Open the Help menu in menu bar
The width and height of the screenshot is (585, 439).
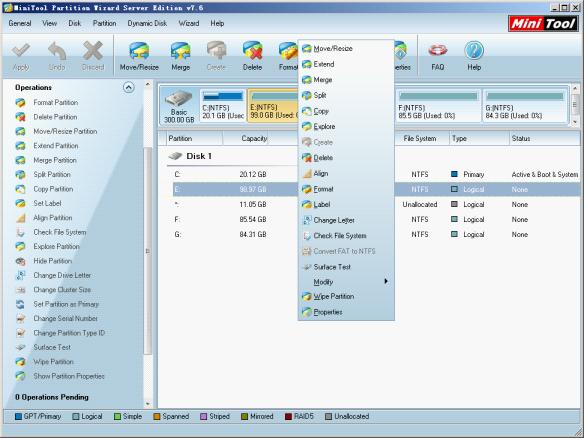[217, 23]
